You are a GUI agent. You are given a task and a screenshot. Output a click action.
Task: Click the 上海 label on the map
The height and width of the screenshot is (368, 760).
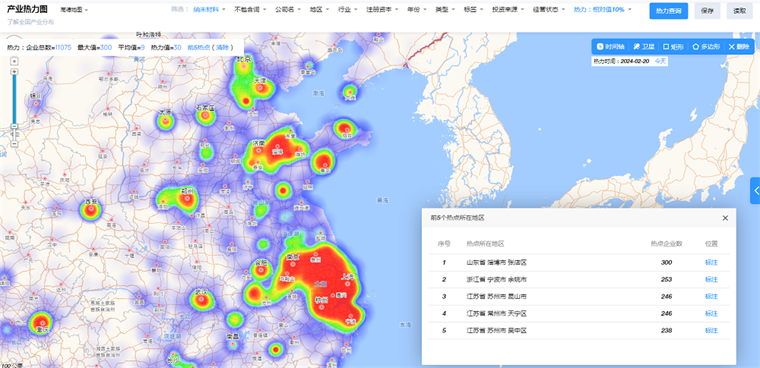point(348,277)
